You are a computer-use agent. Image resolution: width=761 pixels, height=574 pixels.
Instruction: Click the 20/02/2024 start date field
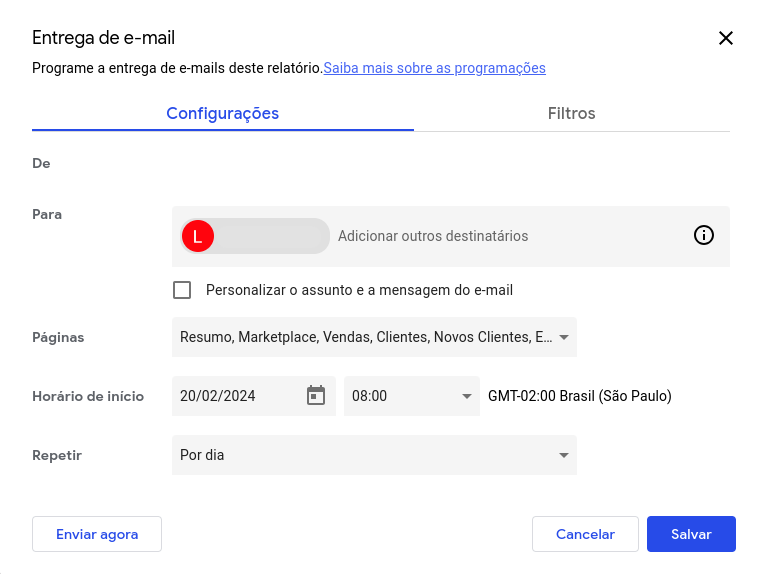coord(235,396)
